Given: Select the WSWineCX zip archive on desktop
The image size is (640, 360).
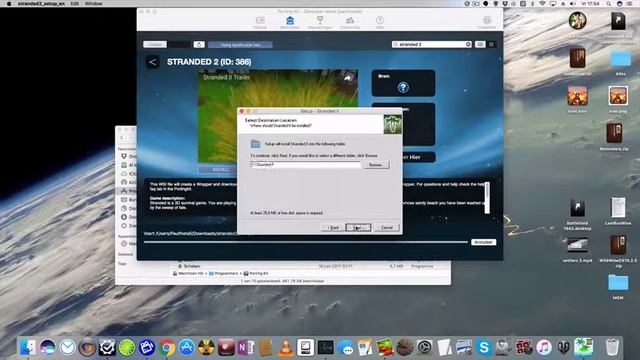Looking at the screenshot, I should (618, 251).
